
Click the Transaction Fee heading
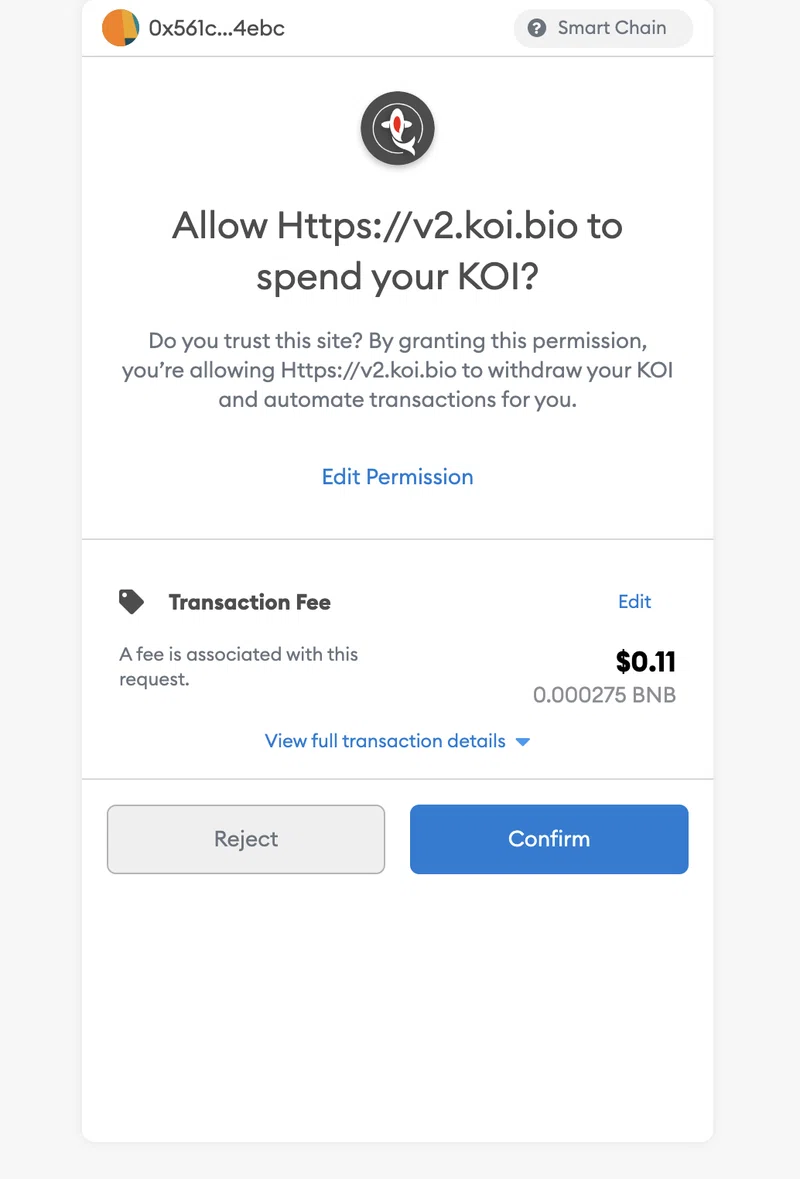click(x=250, y=602)
